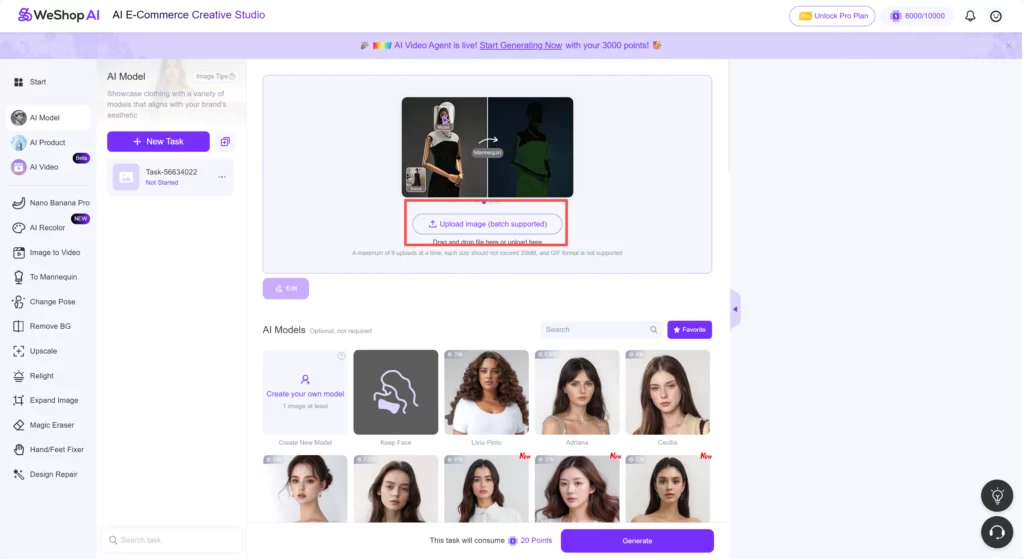The width and height of the screenshot is (1024, 559).
Task: Open the Image Tips help icon
Action: (x=232, y=76)
